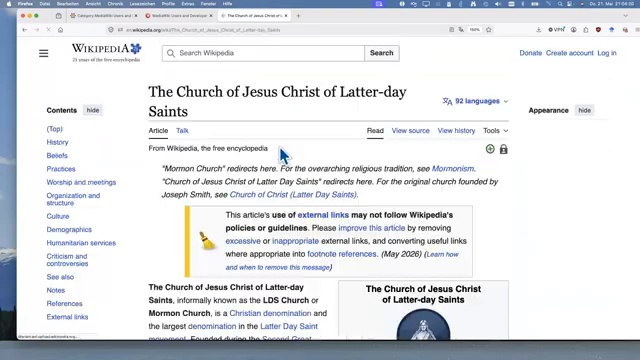This screenshot has height=360, width=640.
Task: Open the browser home page icon
Action: coord(60,30)
